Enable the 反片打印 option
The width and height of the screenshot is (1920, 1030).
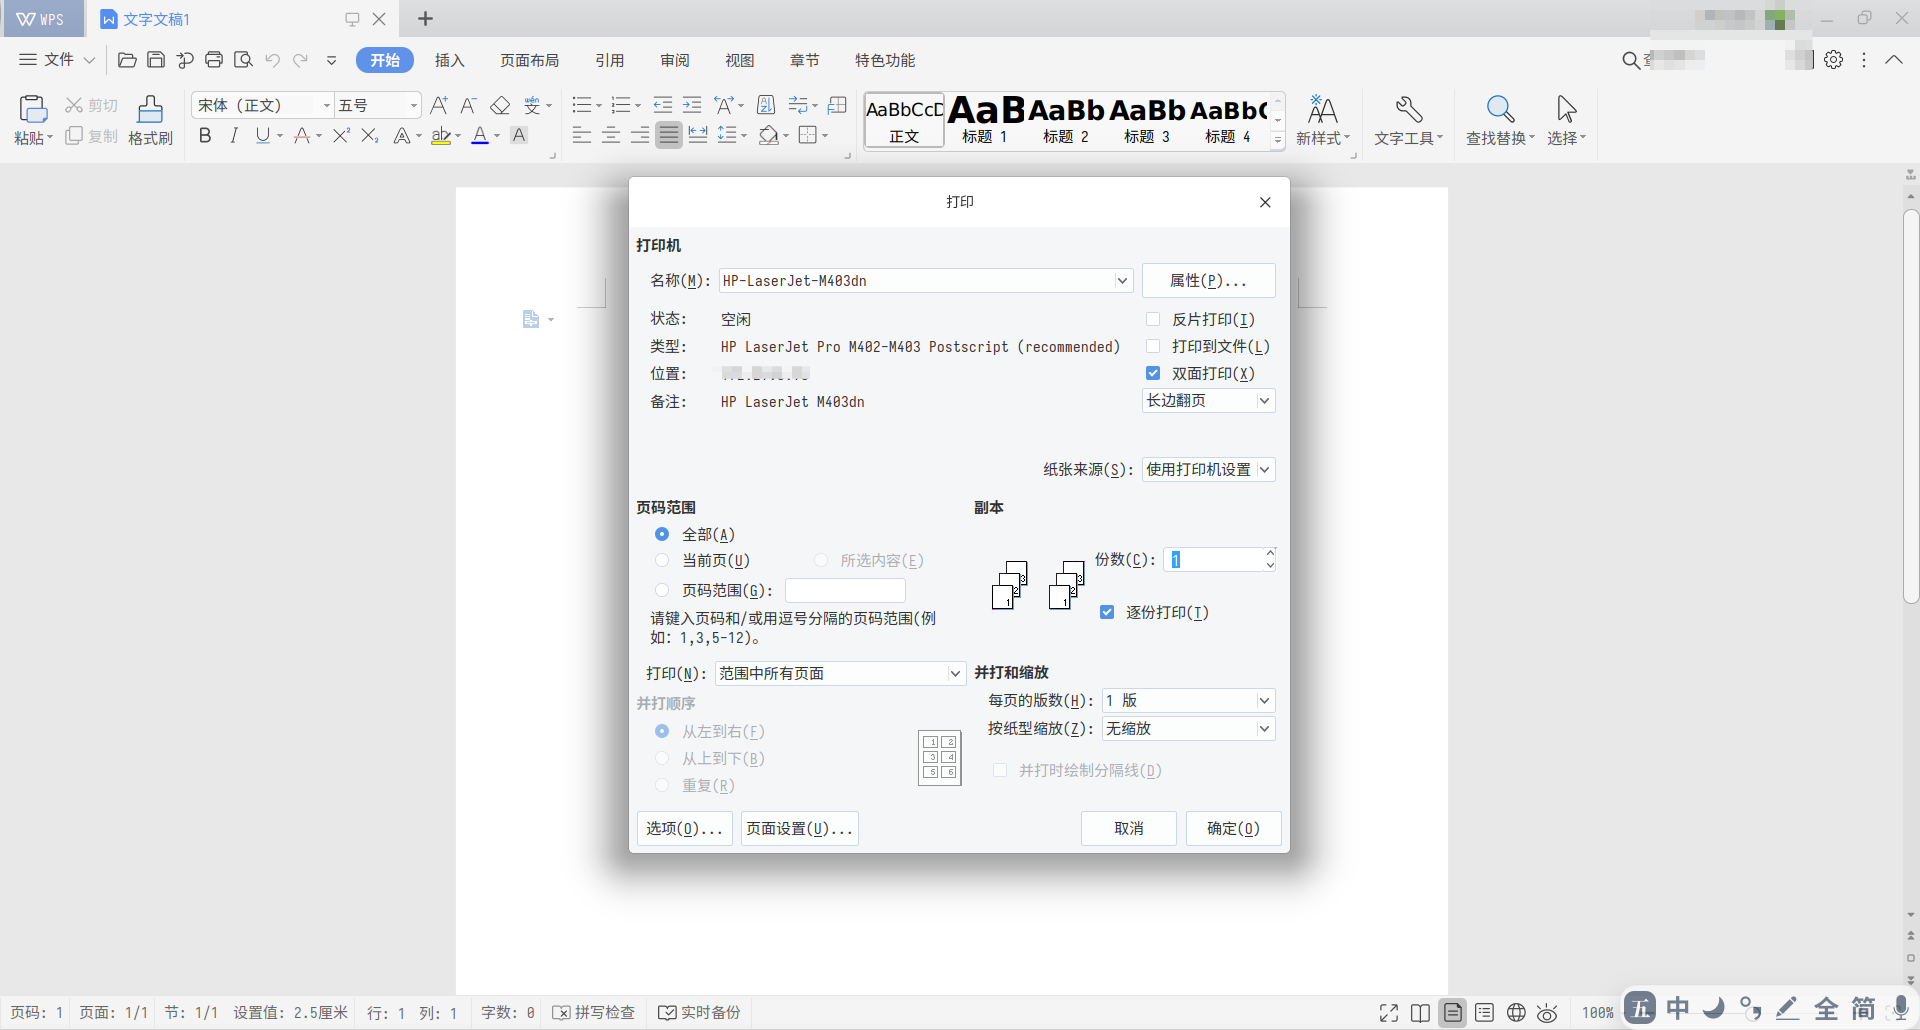[1153, 318]
